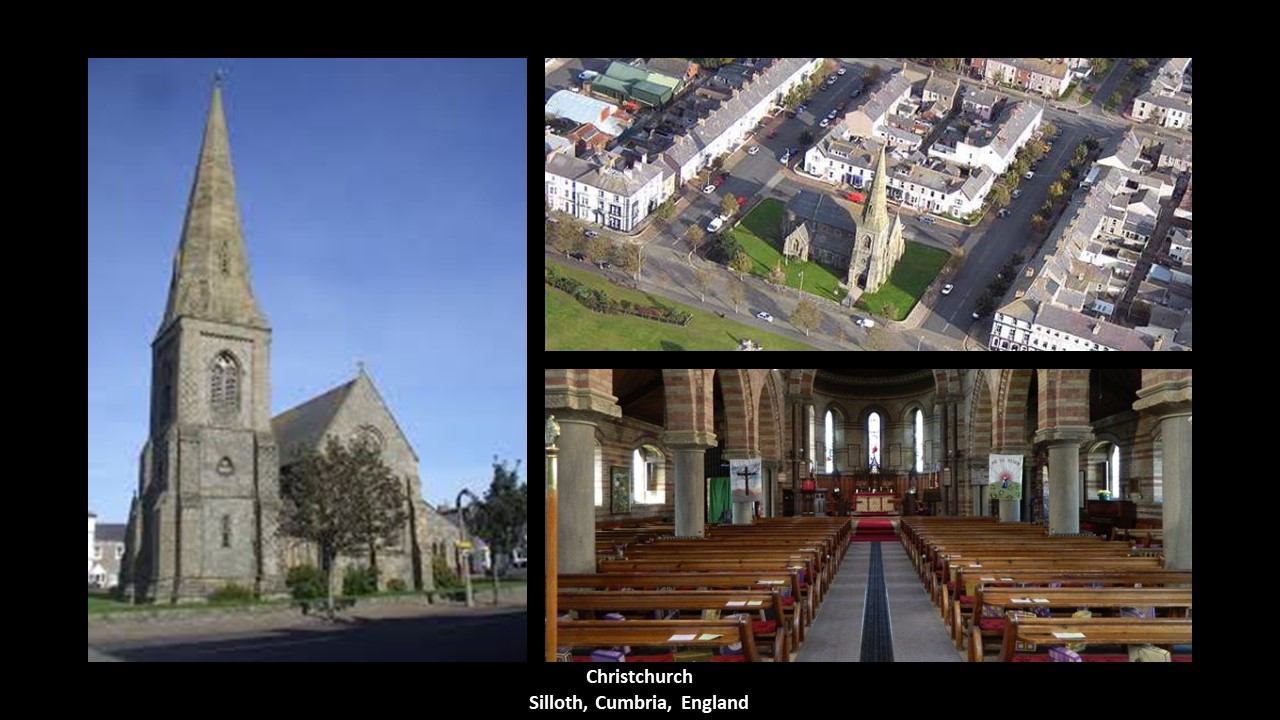
Task: Click the church exterior photo on the left
Action: pos(307,360)
